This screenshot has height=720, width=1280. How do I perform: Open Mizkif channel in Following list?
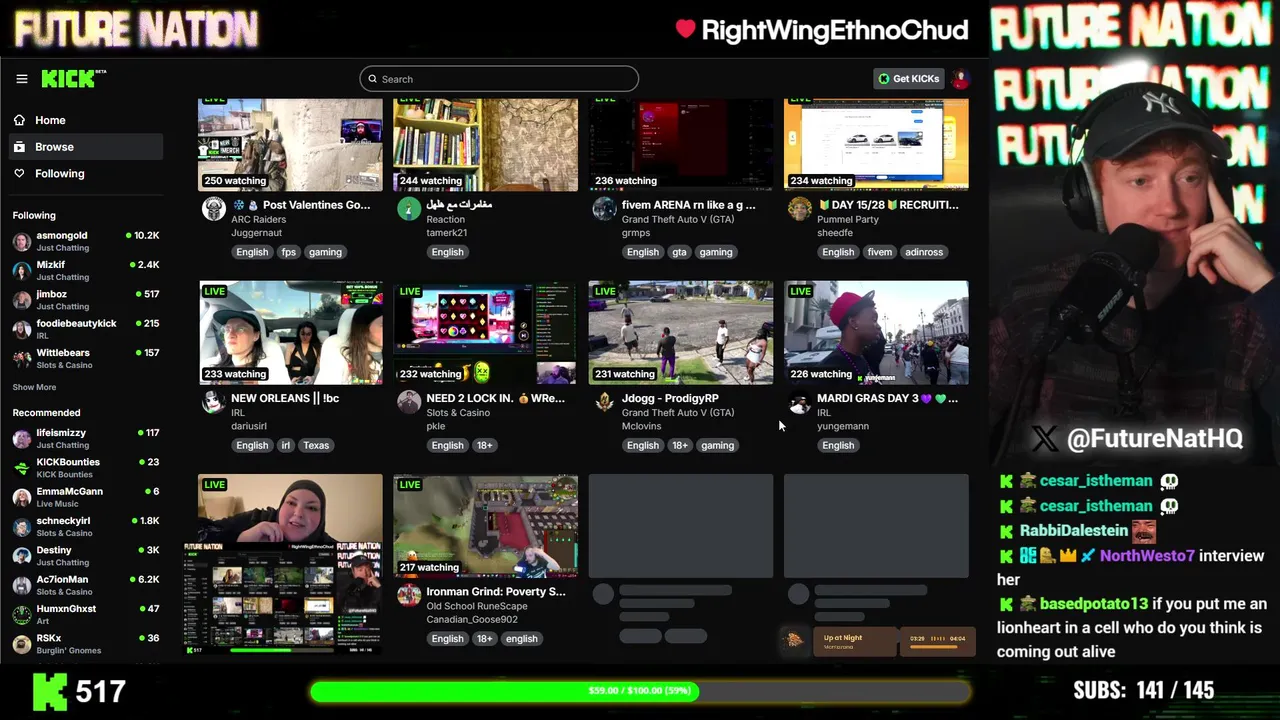[85, 270]
